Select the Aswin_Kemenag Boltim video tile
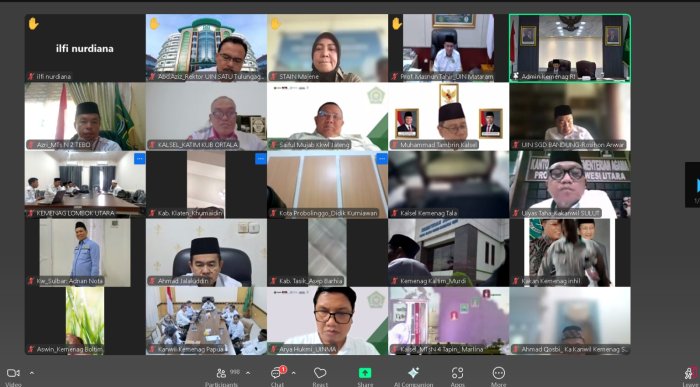 [85, 320]
